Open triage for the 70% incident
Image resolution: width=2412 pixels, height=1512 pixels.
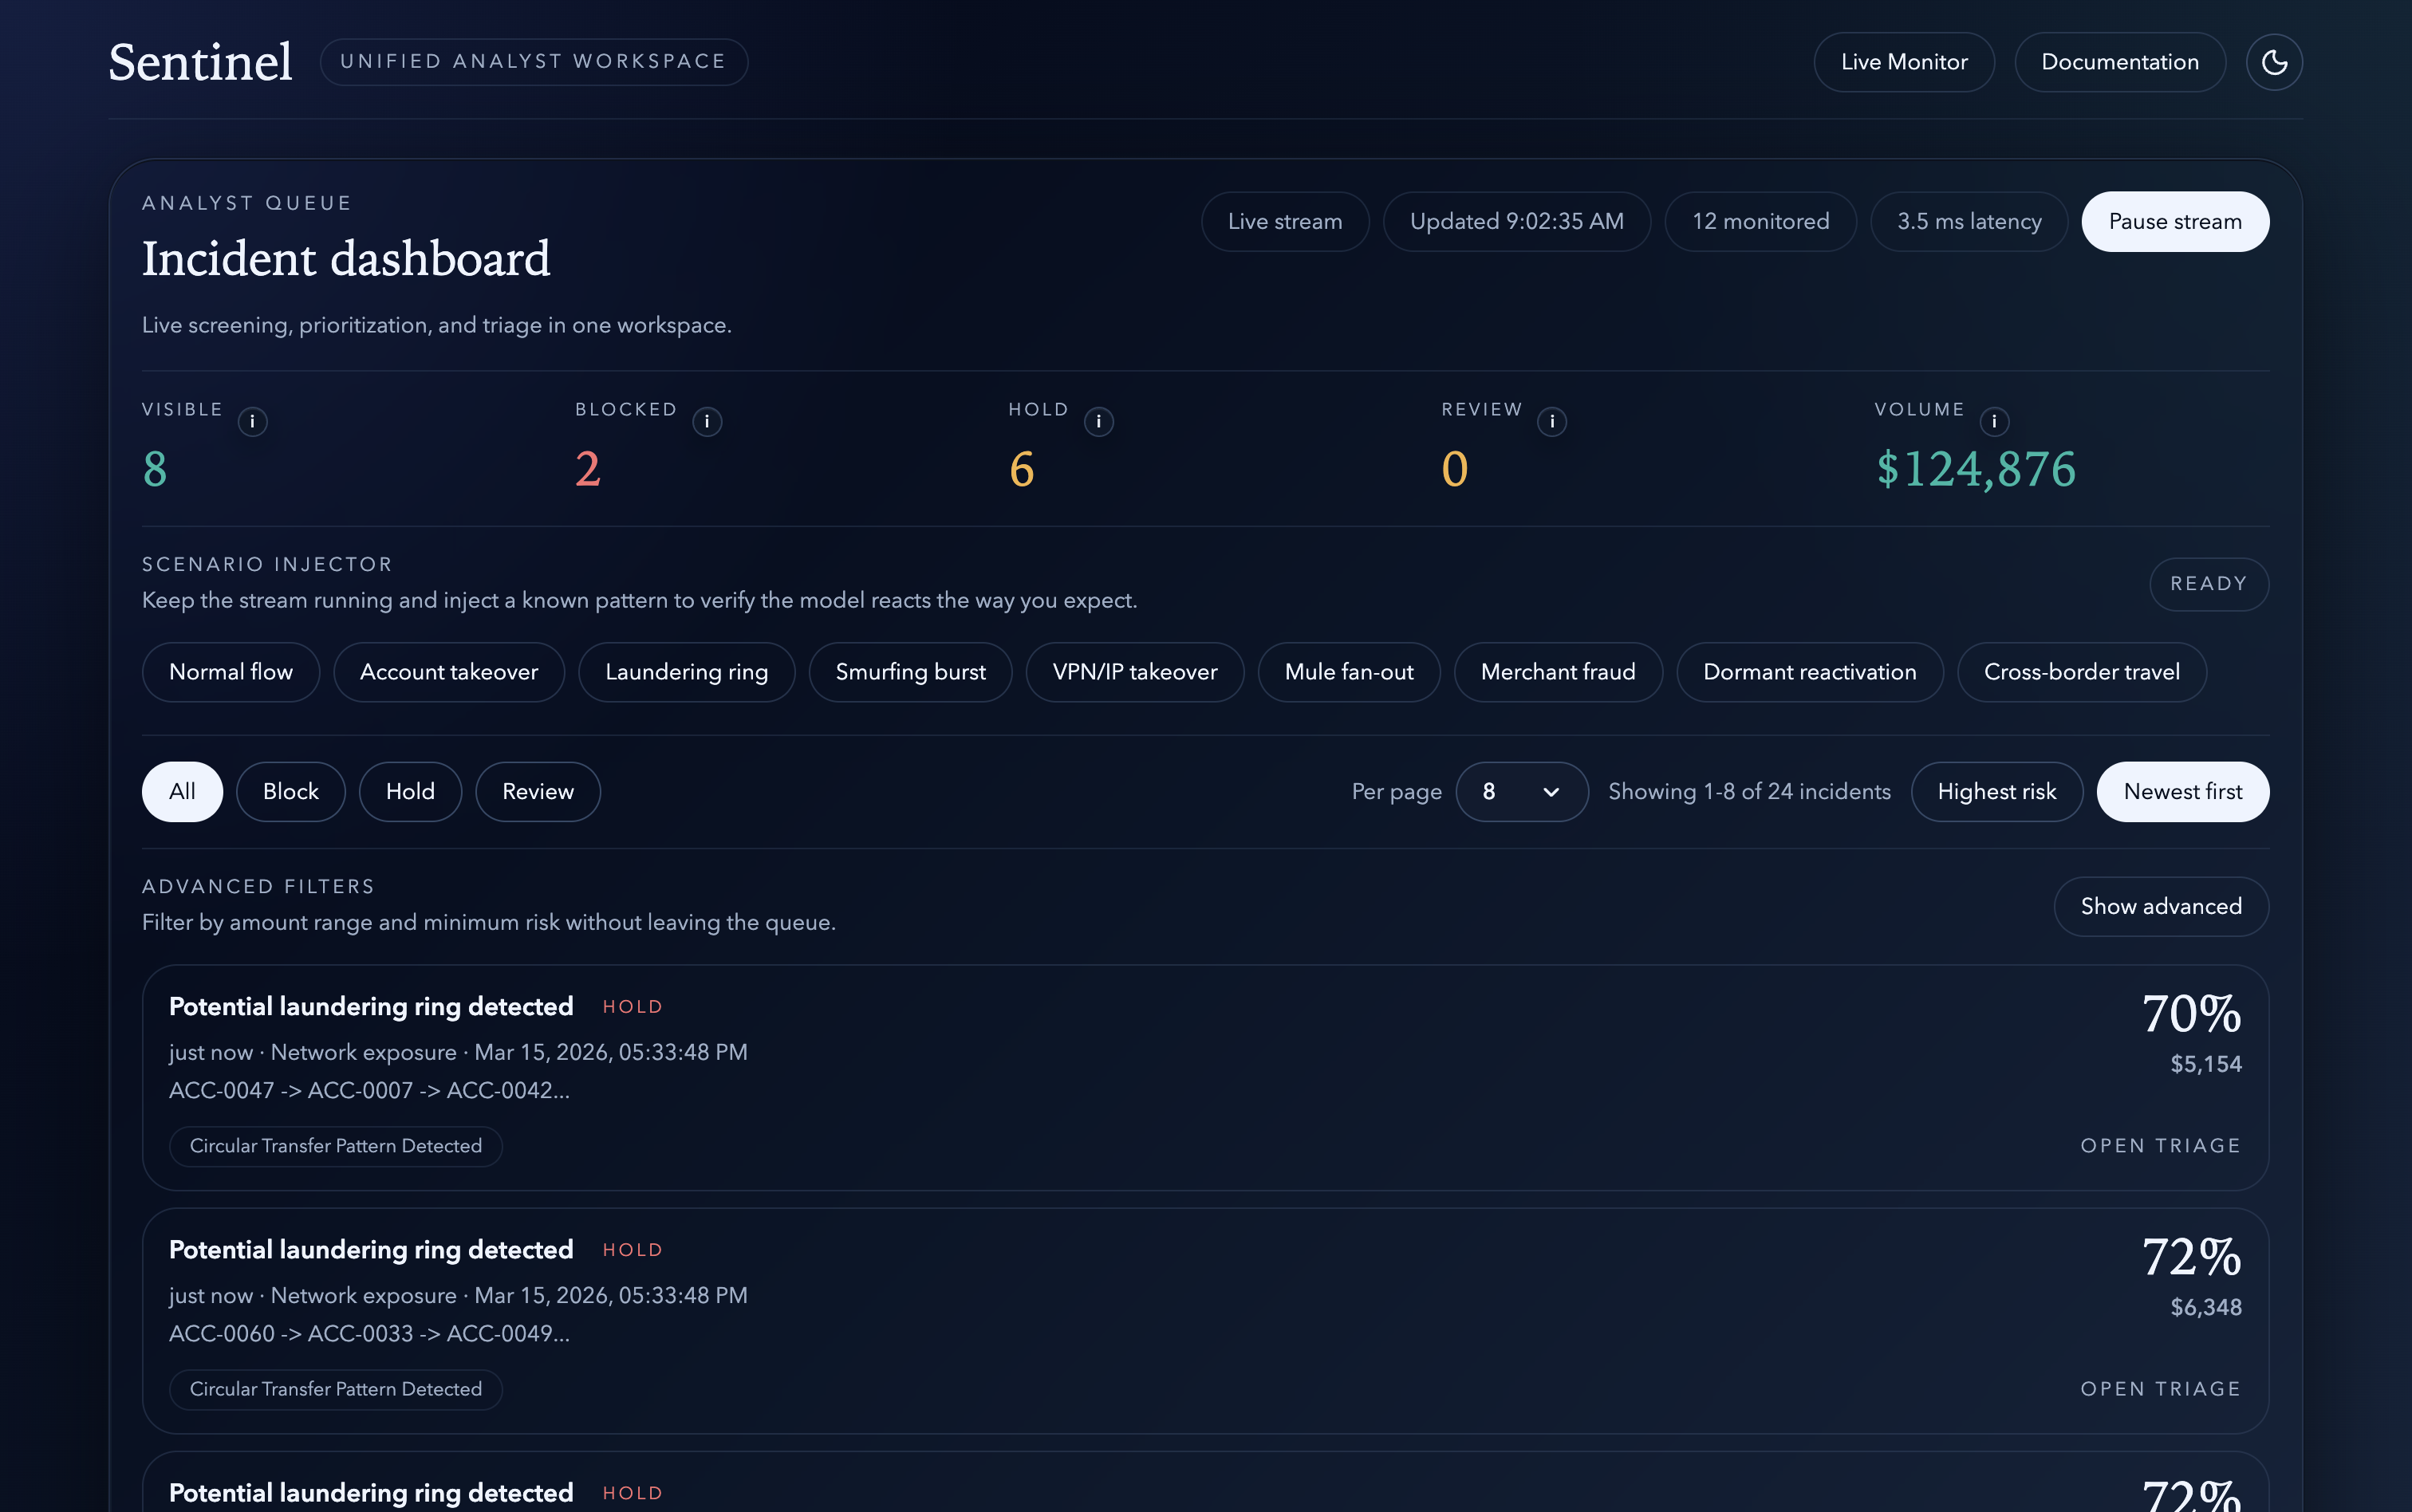(2160, 1146)
